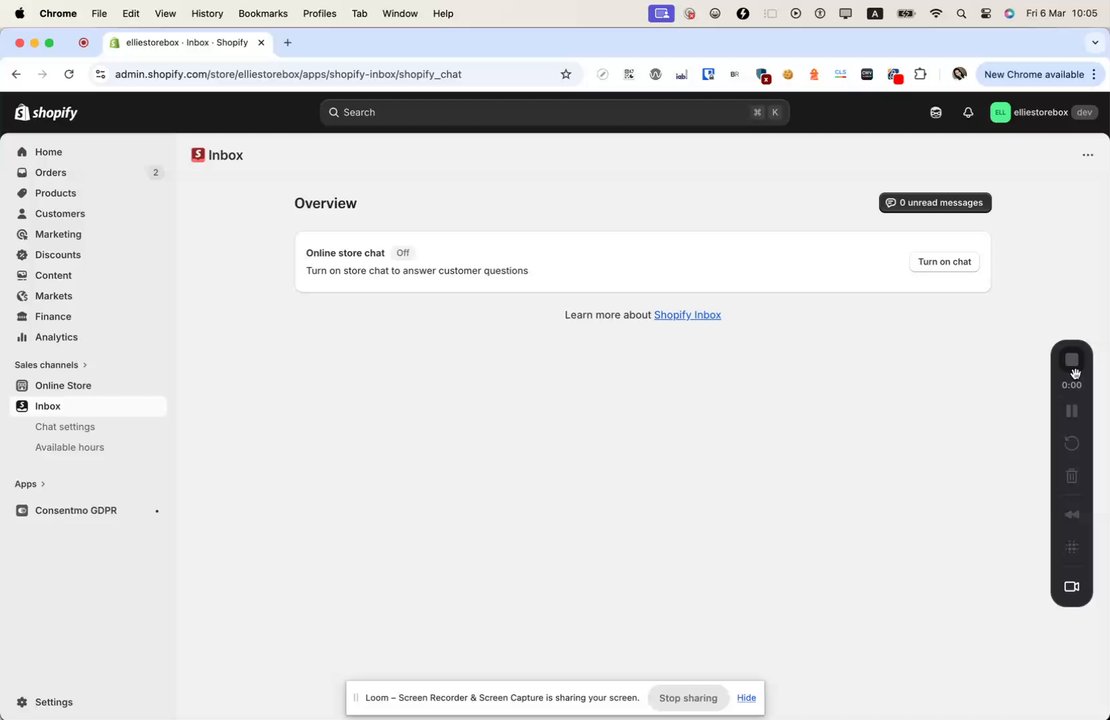Image resolution: width=1110 pixels, height=720 pixels.
Task: Pause the Loom recording
Action: (1071, 411)
